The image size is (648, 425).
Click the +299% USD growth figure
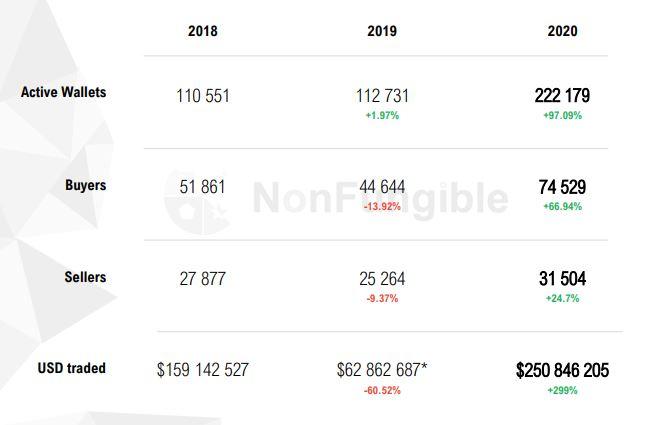click(562, 390)
